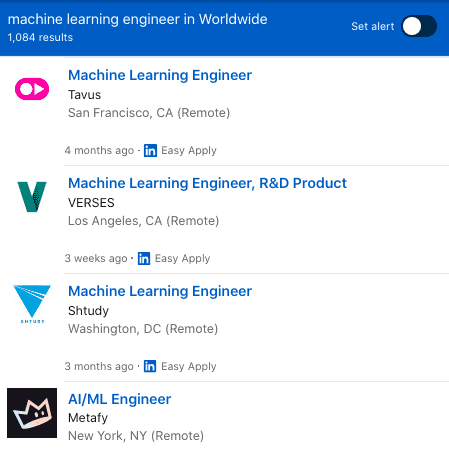This screenshot has width=449, height=466.
Task: Click Easy Apply on VERSES listing
Action: [183, 259]
